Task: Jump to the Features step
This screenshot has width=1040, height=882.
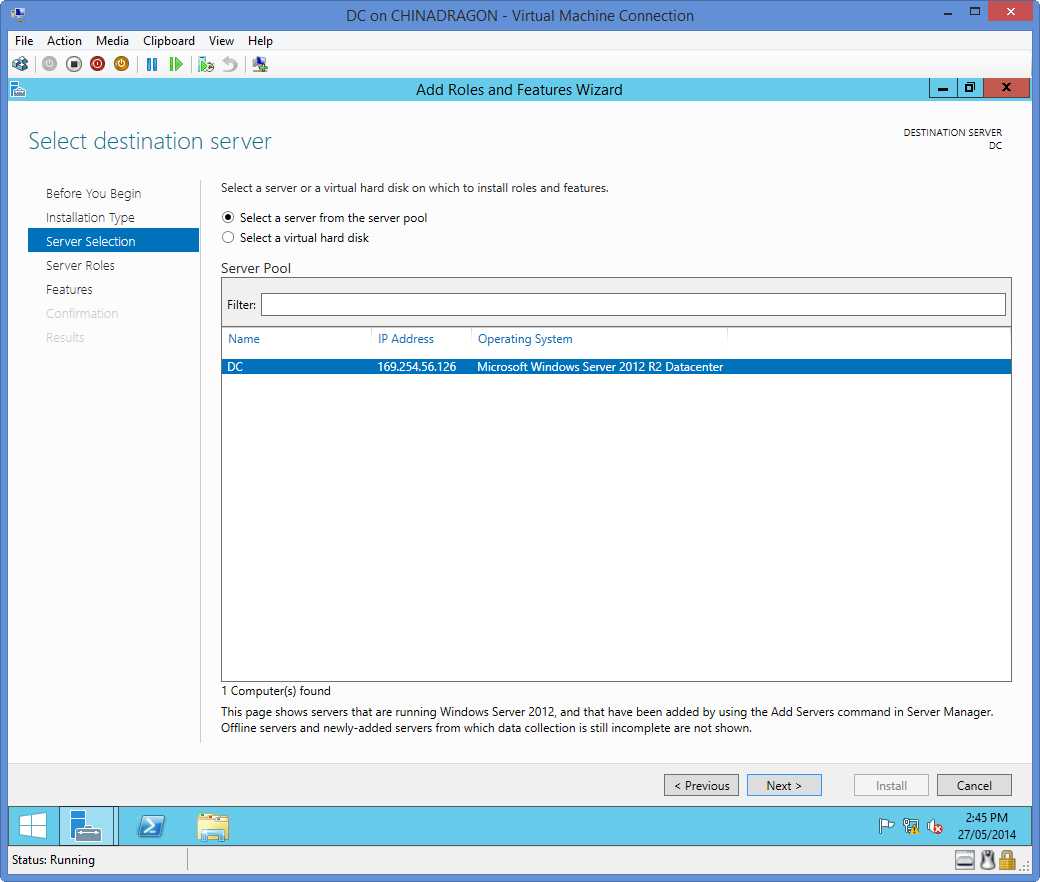Action: click(69, 289)
